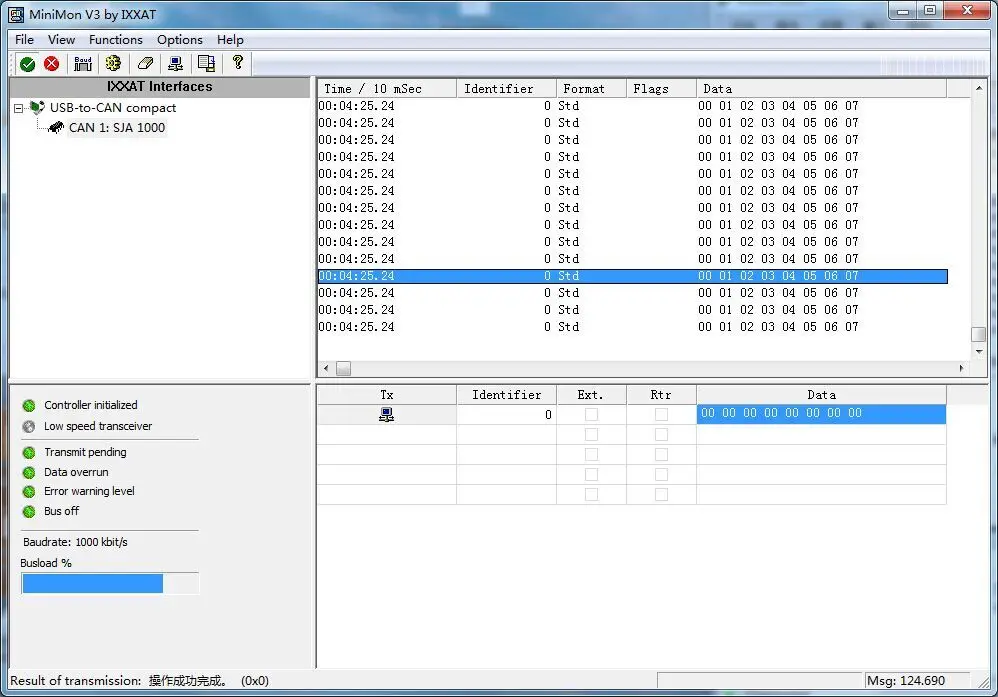Viewport: 998px width, 697px height.
Task: Click receive list horizontal scrollbar thumb
Action: (x=344, y=369)
